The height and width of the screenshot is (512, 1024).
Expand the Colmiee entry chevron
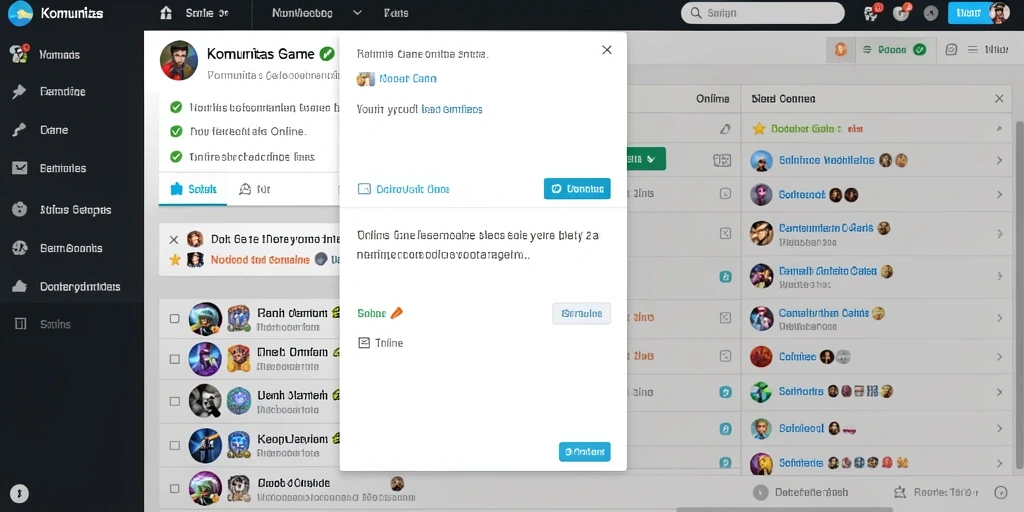(x=999, y=357)
